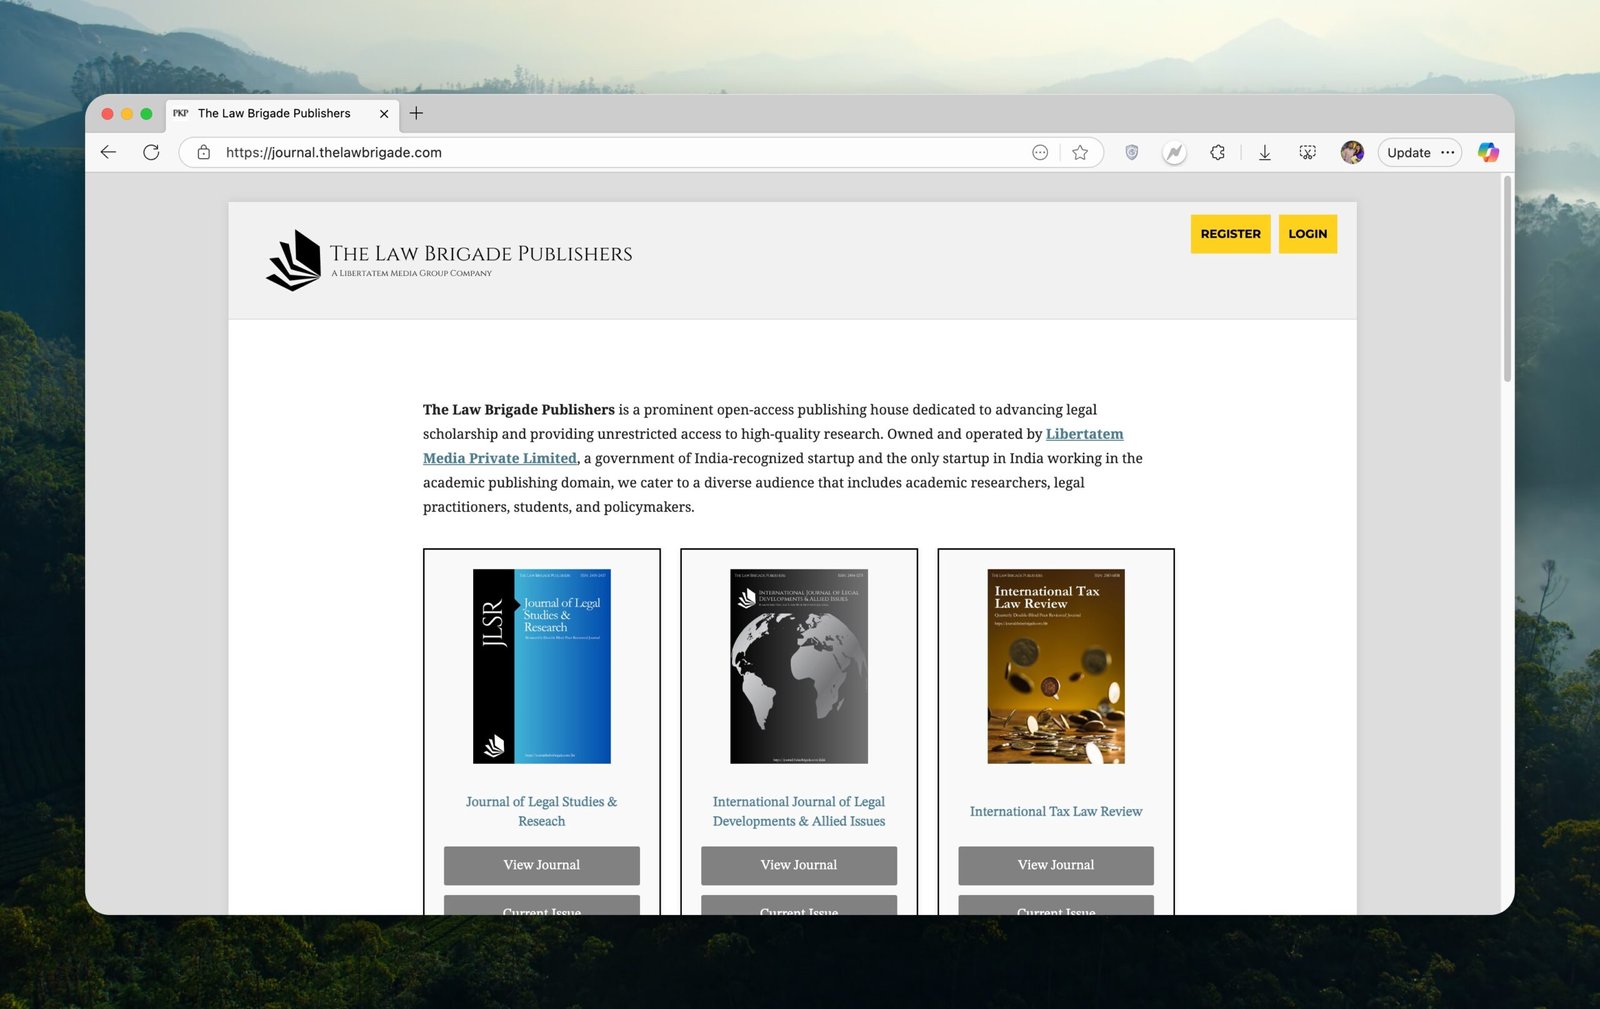The height and width of the screenshot is (1009, 1600).
Task: Select The Law Brigade Publishers tab
Action: tap(274, 114)
